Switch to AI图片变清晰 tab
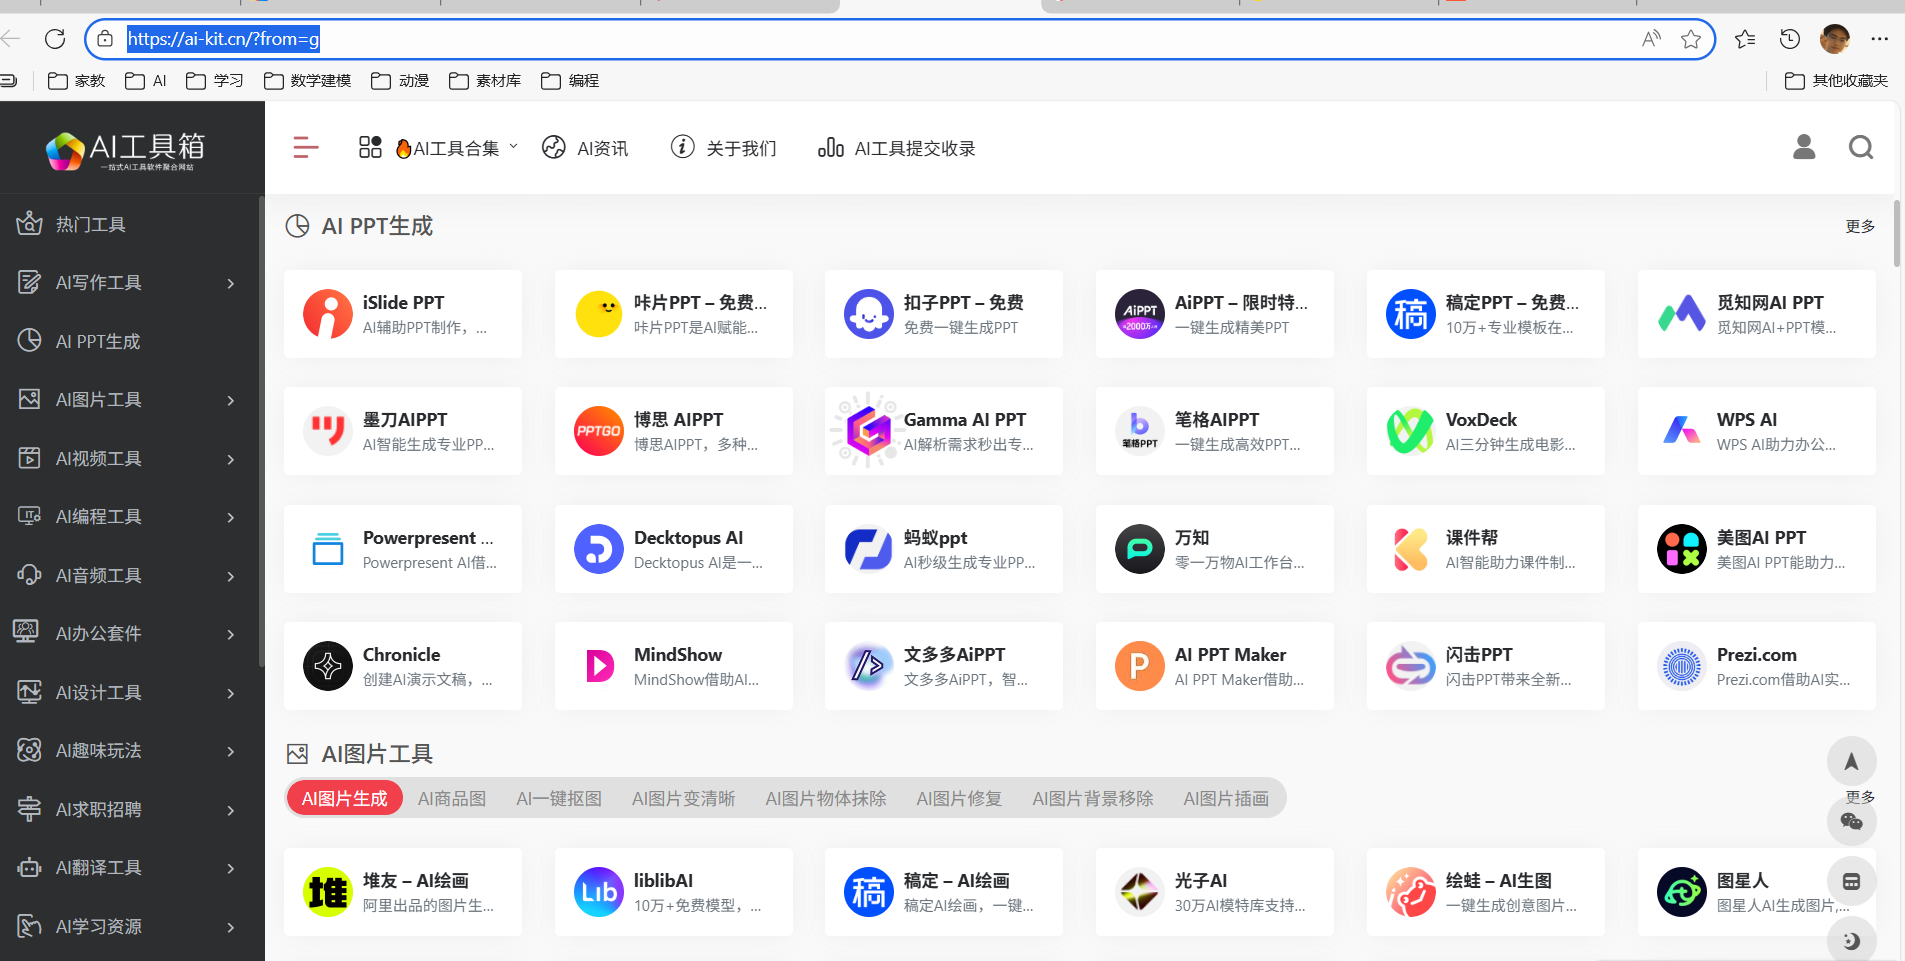This screenshot has height=961, width=1905. pyautogui.click(x=683, y=798)
